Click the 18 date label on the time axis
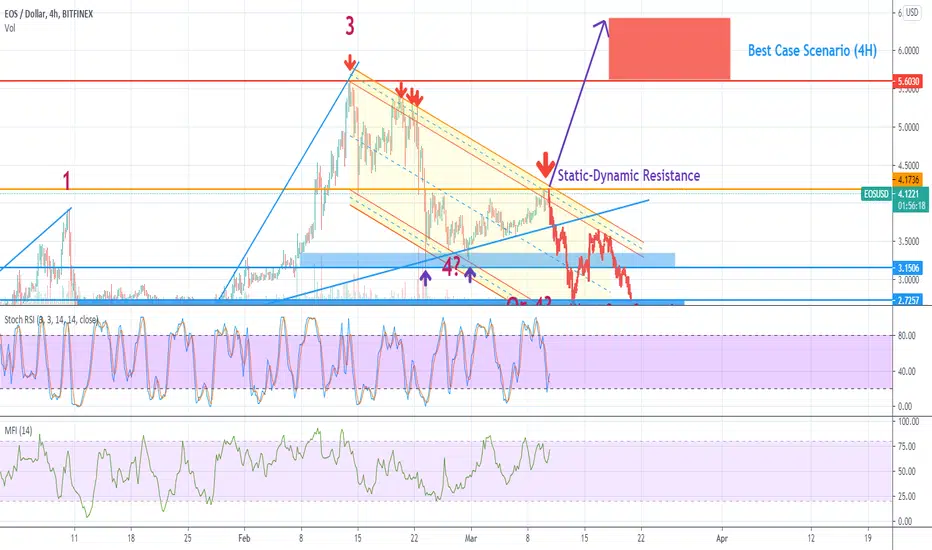Viewport: 932px width, 550px height. [x=131, y=538]
